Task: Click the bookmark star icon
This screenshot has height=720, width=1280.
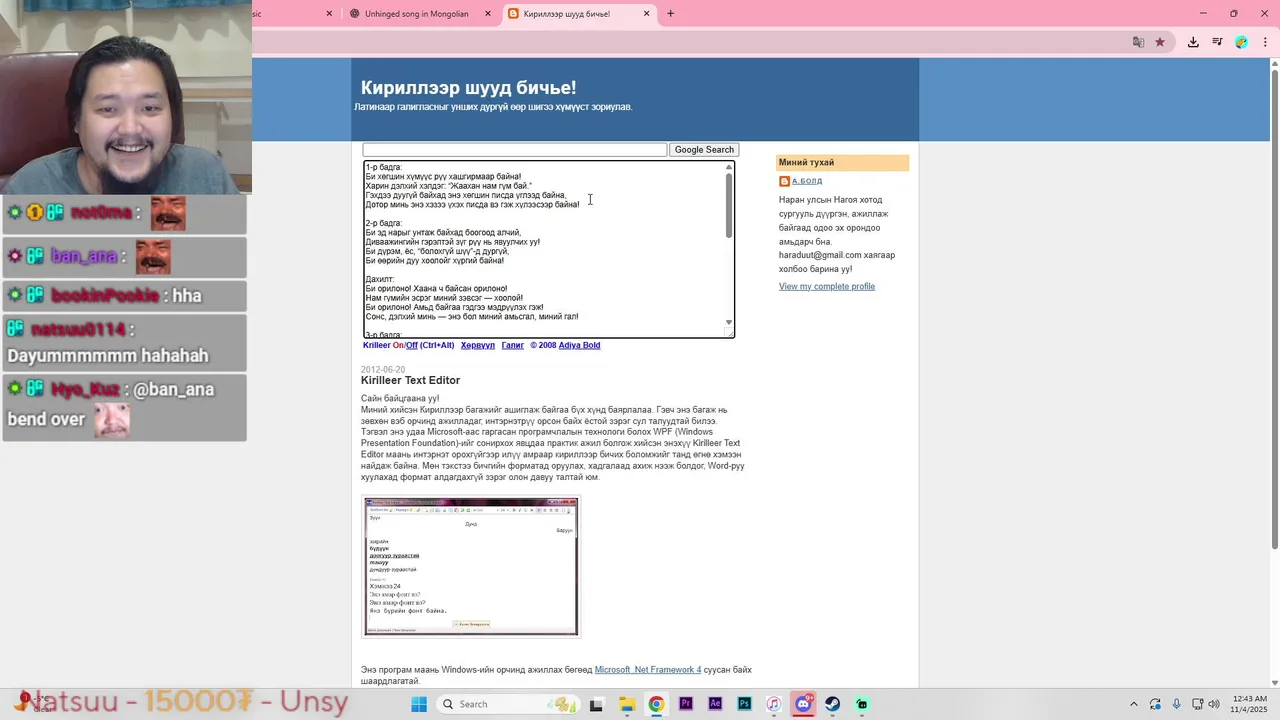Action: click(1160, 42)
